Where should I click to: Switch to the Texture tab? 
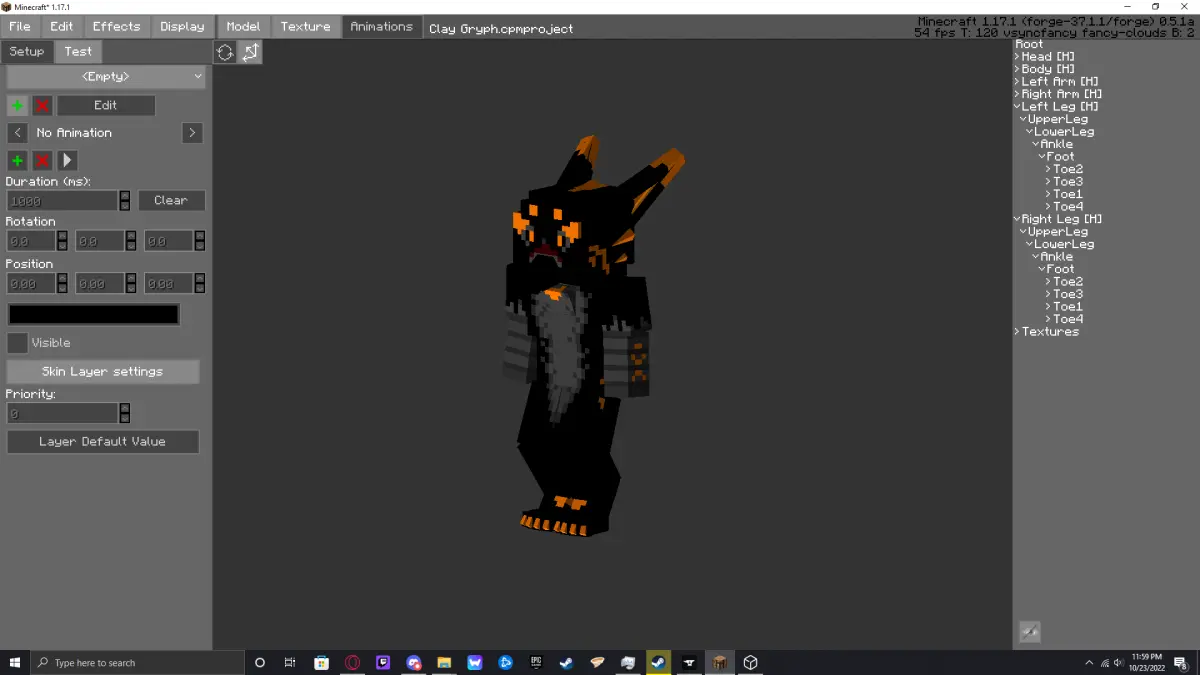pos(305,27)
